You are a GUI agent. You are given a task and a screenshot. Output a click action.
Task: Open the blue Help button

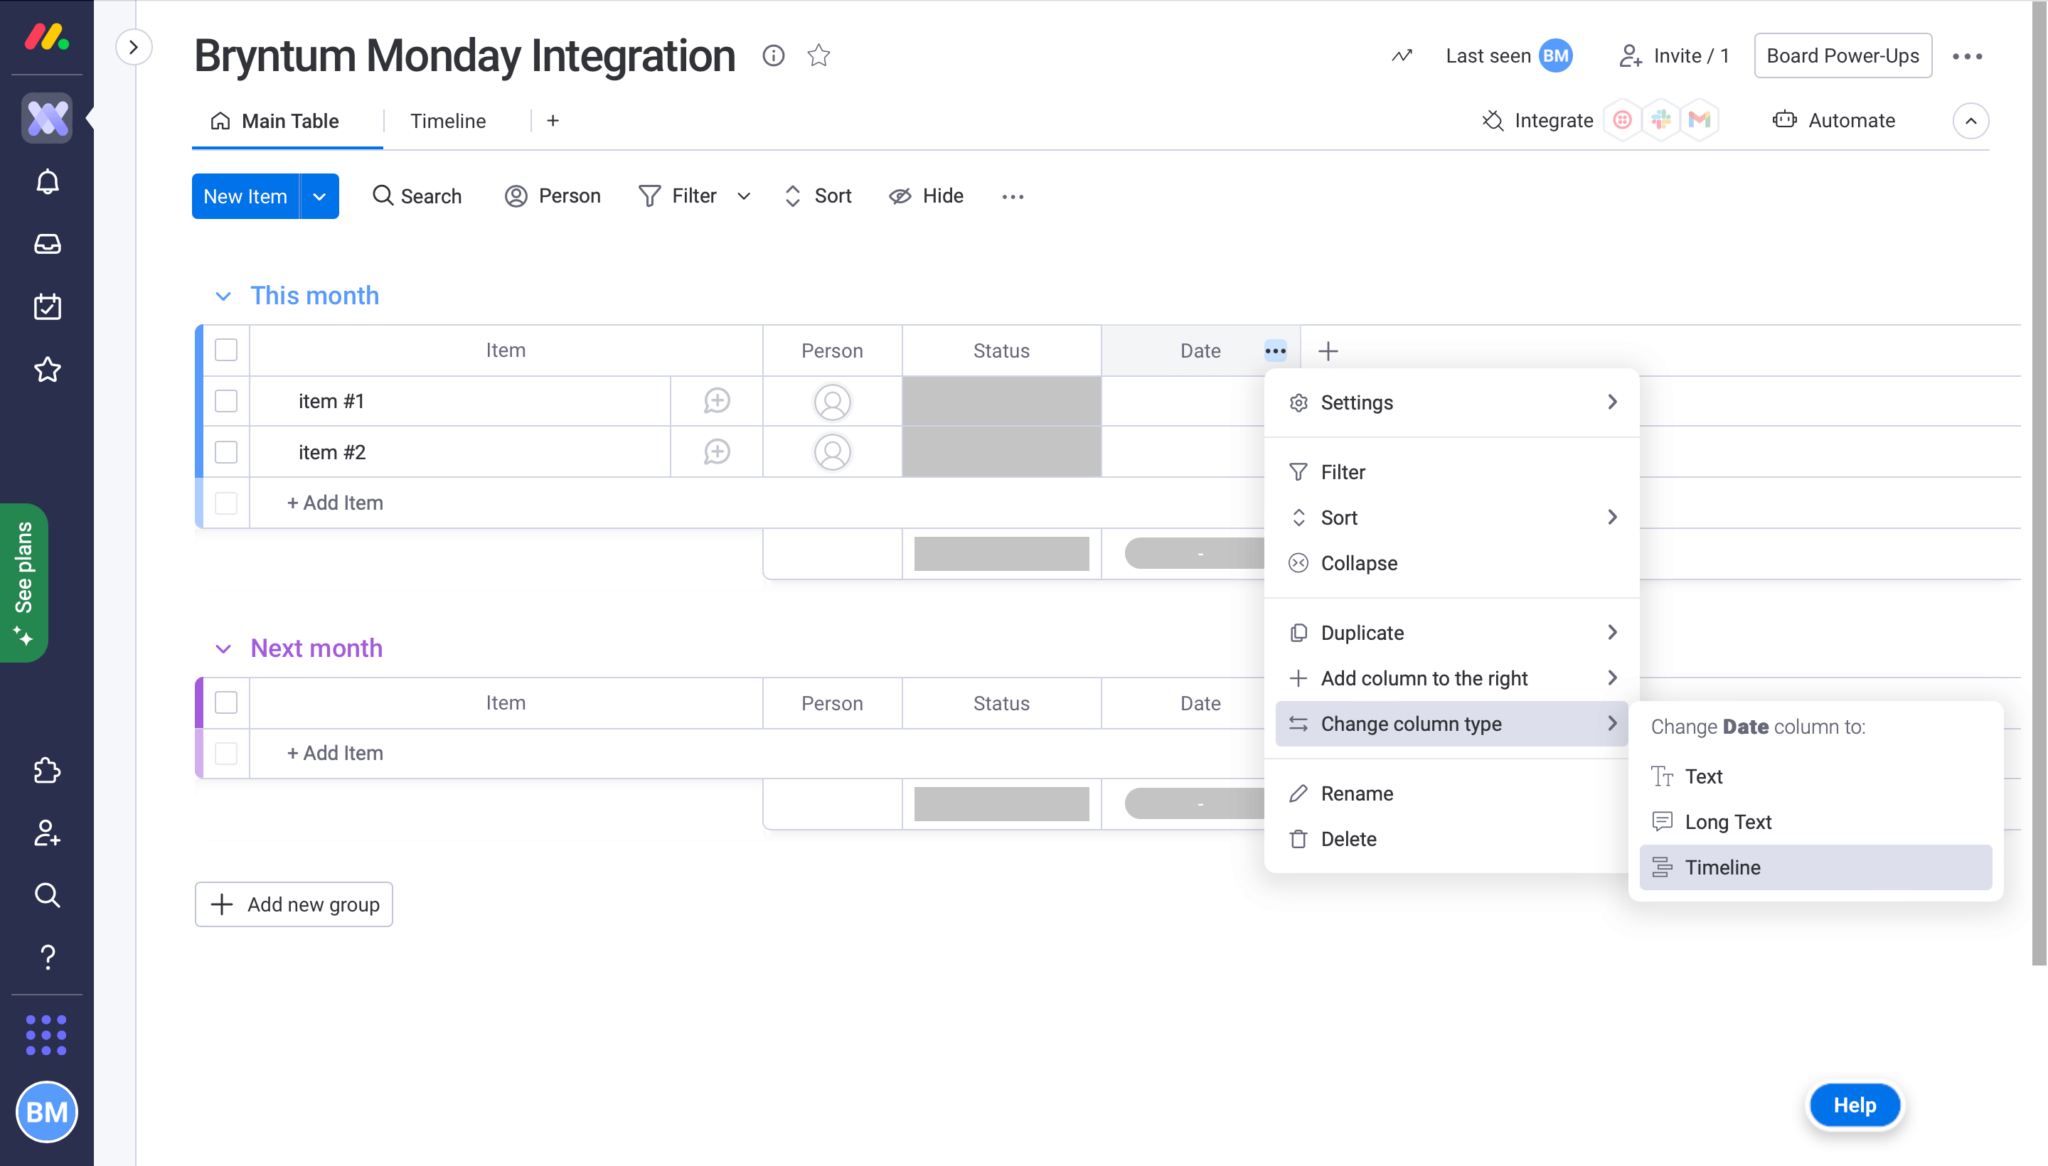(x=1855, y=1106)
